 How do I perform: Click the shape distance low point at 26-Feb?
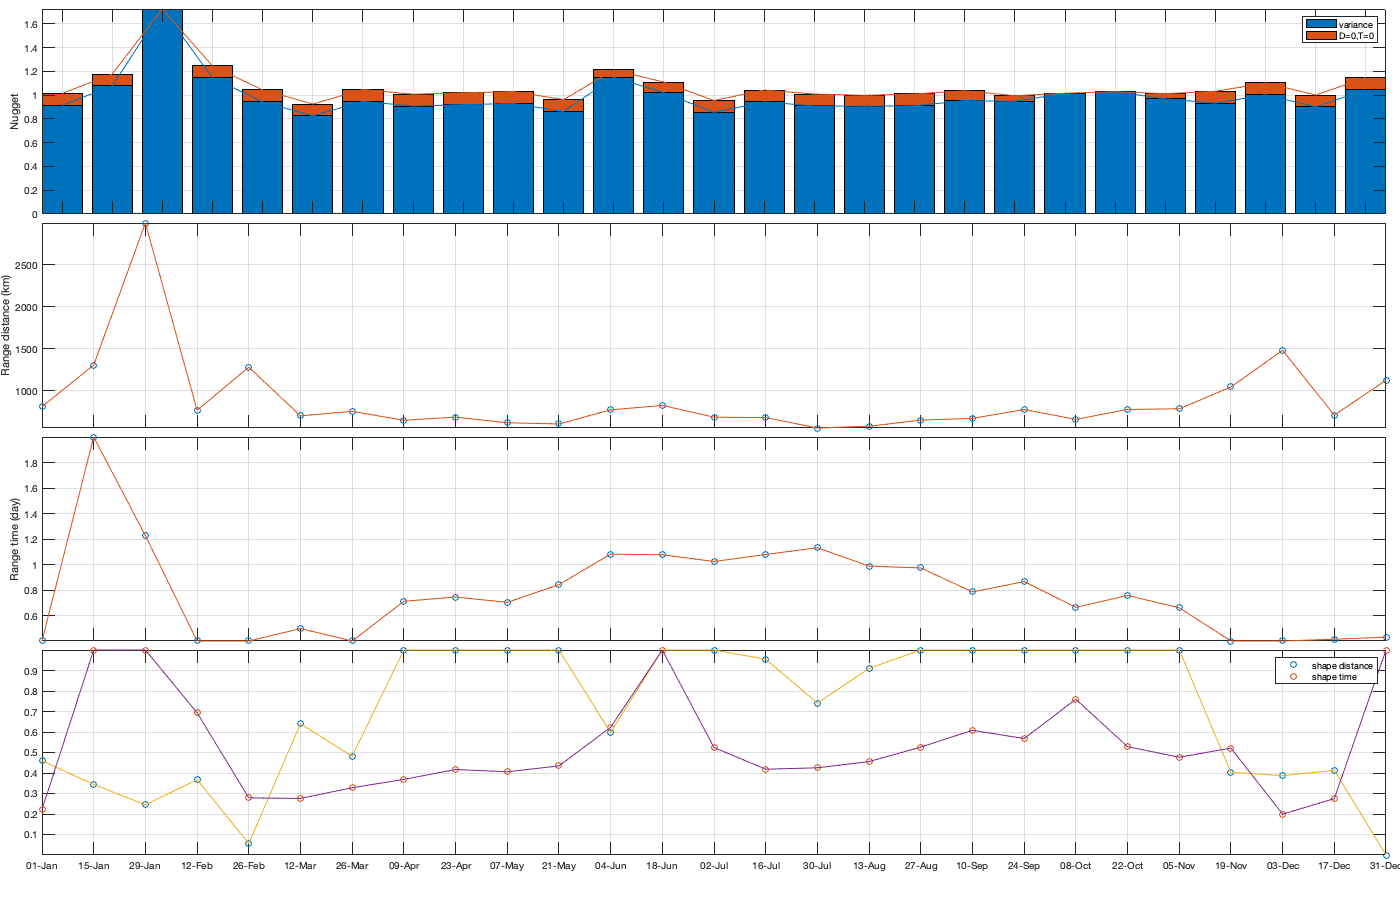click(x=248, y=843)
